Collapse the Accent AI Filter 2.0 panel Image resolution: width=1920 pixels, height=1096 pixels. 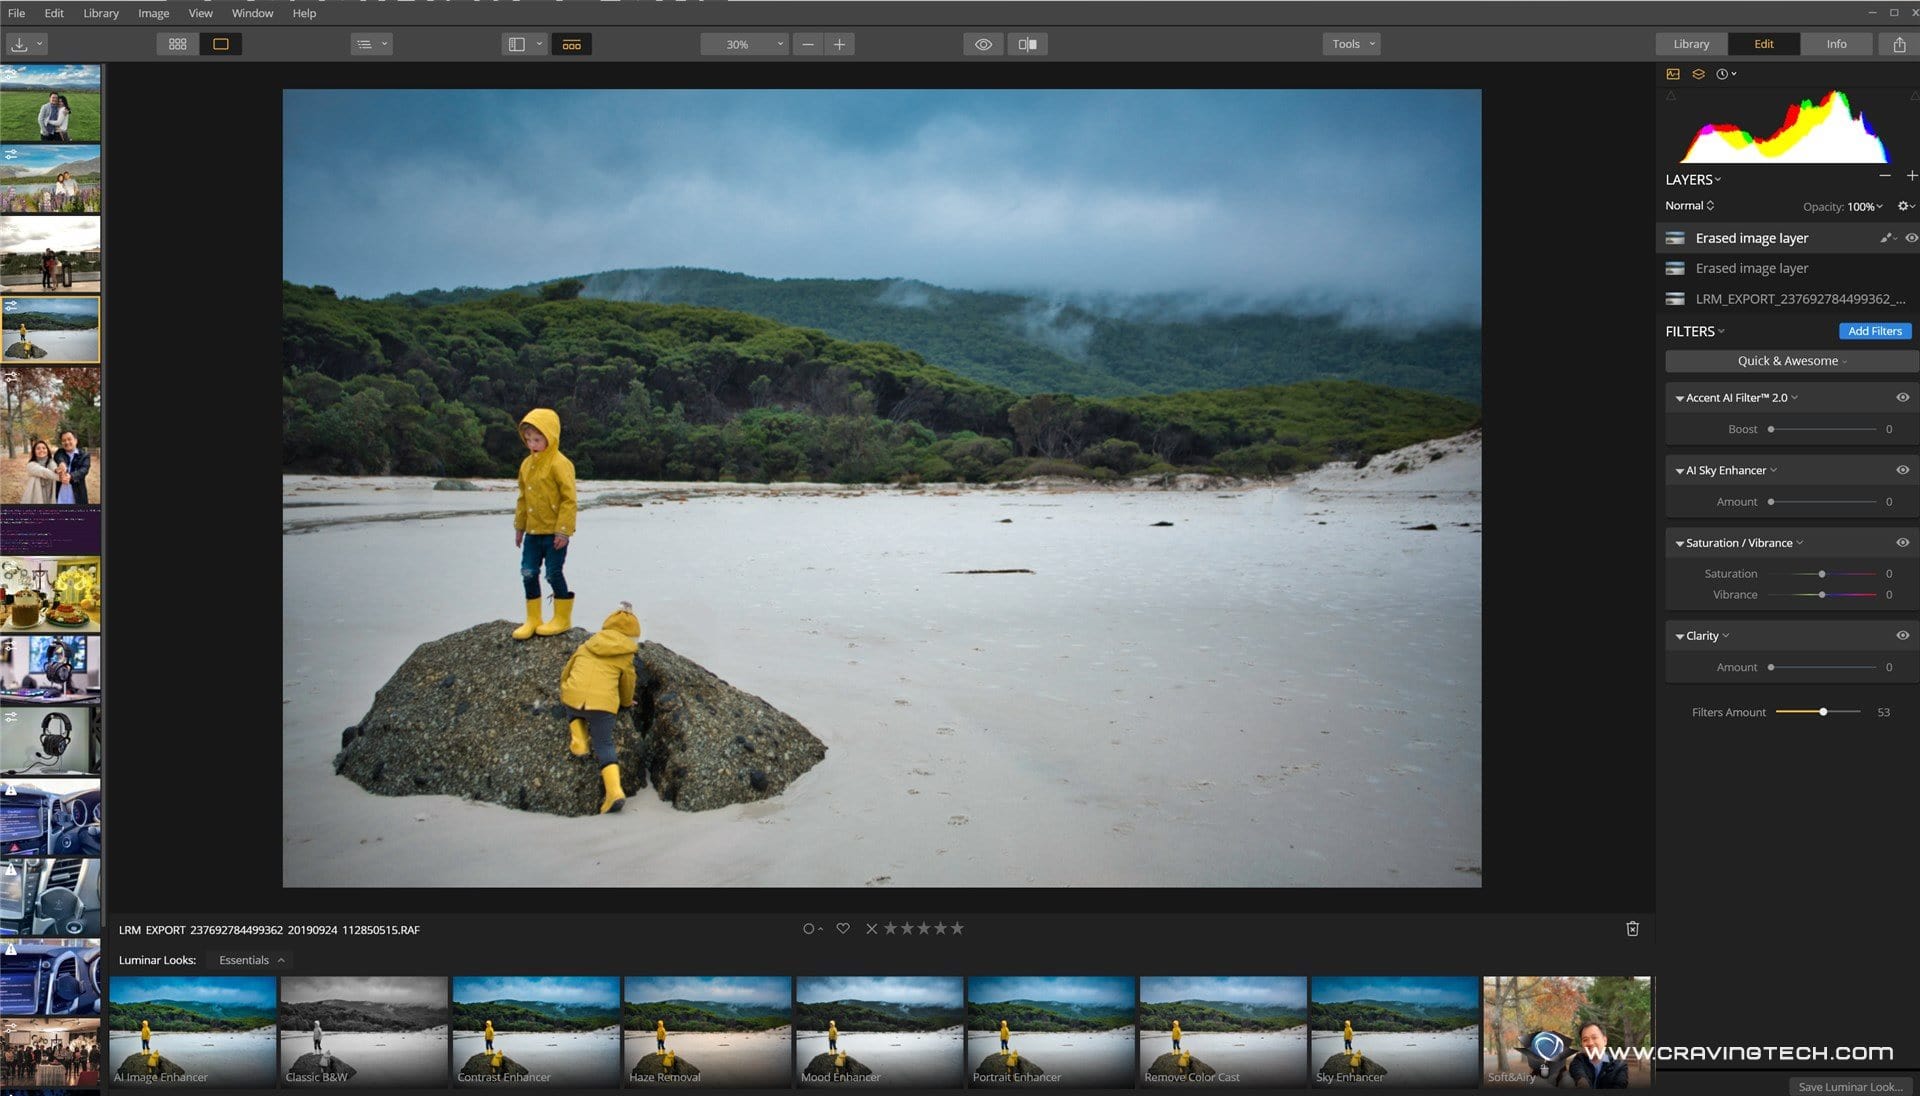click(1680, 398)
